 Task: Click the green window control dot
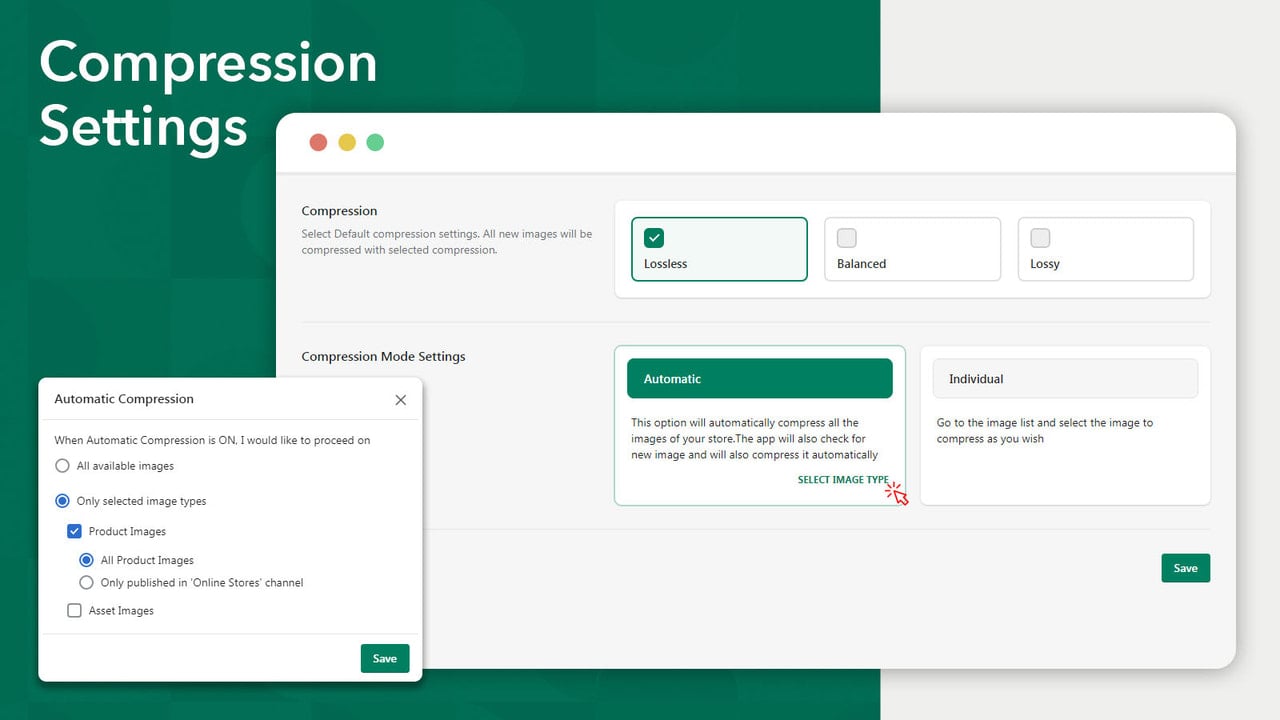click(x=375, y=142)
